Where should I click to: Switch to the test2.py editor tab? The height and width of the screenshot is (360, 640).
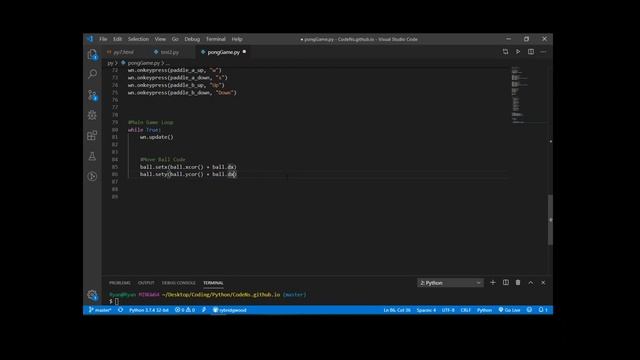[169, 52]
